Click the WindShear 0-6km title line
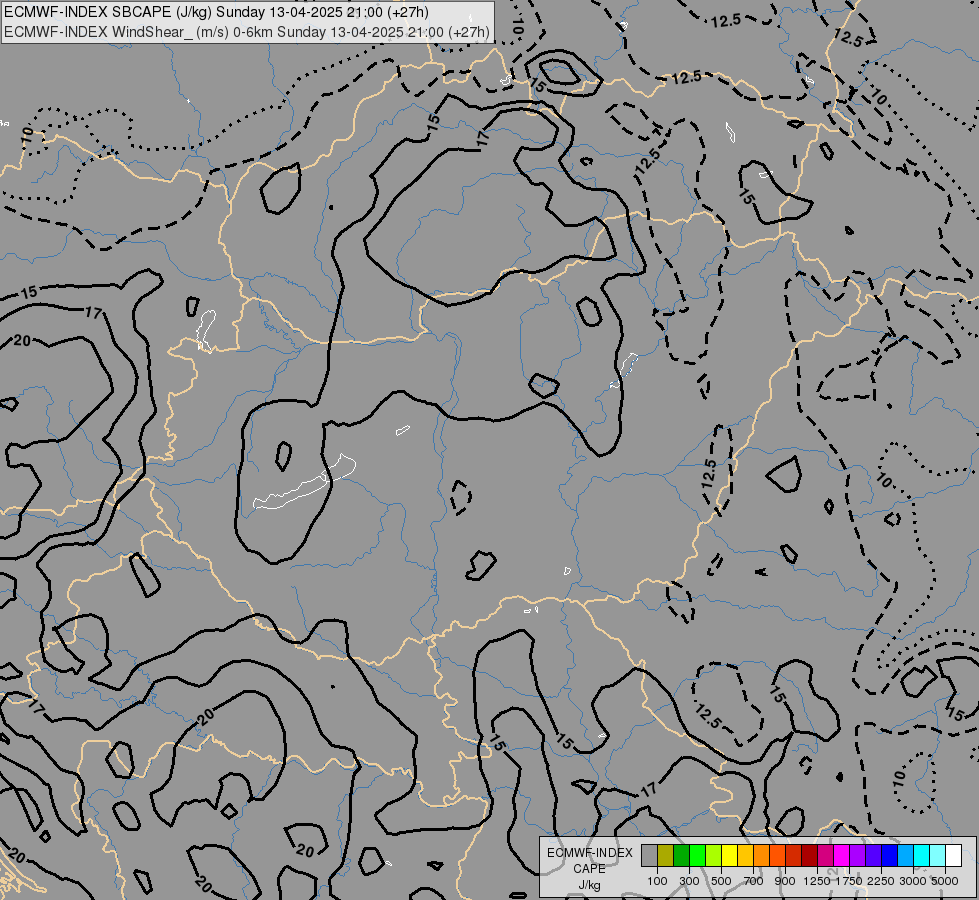This screenshot has width=979, height=900. coord(247,32)
